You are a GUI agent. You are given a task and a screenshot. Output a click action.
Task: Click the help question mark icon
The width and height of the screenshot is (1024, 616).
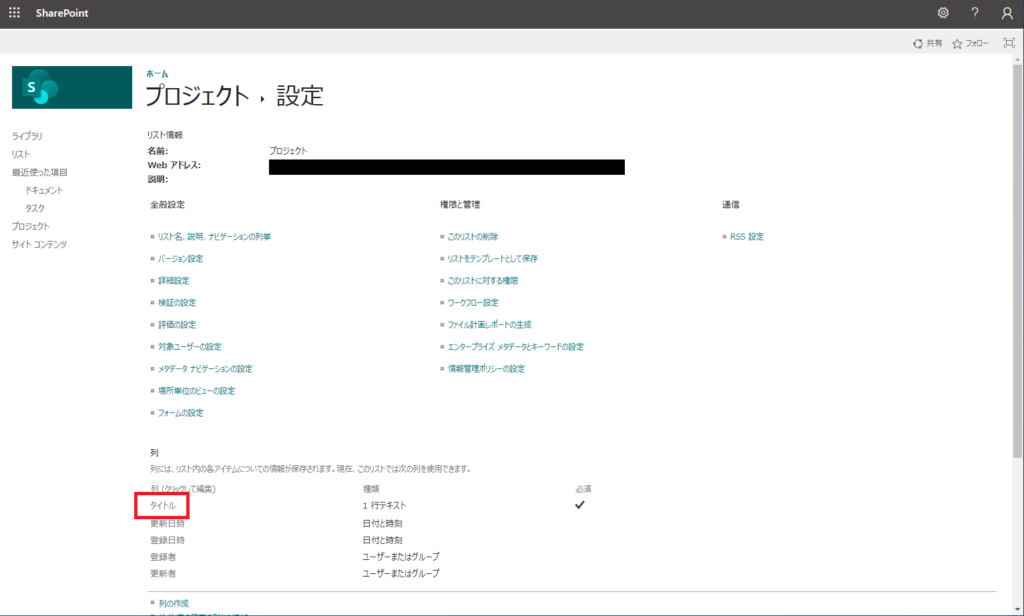click(x=974, y=13)
